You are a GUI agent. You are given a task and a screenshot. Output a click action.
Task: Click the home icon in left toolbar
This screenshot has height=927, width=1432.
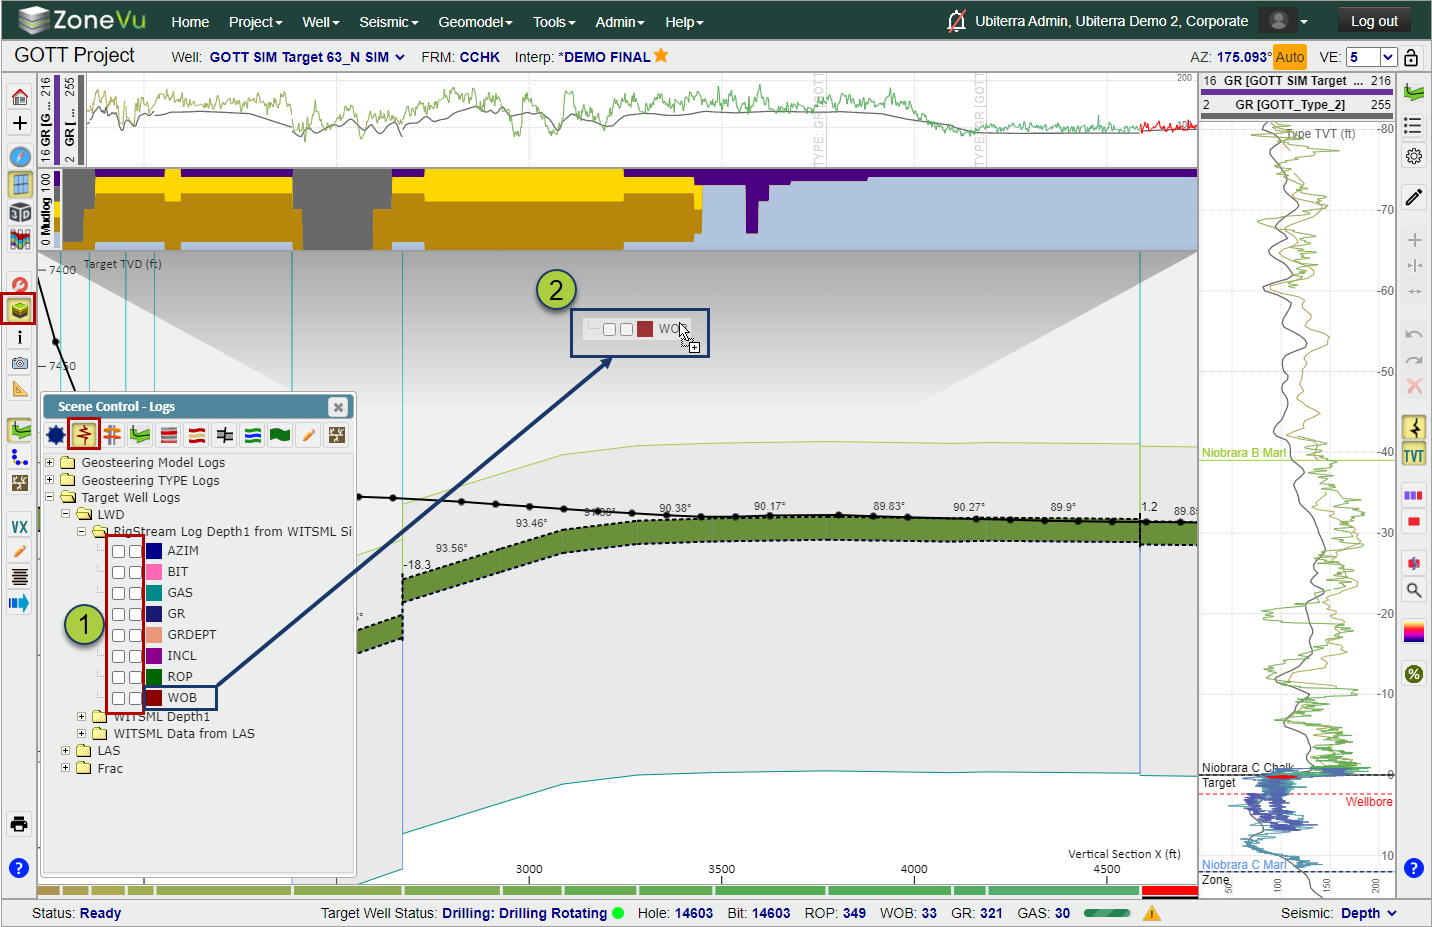tap(19, 97)
